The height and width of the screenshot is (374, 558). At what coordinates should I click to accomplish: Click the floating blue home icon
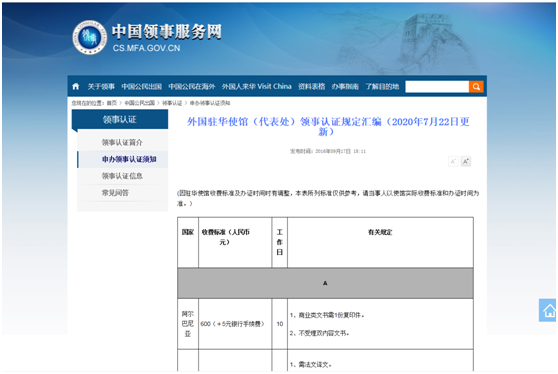(x=548, y=310)
